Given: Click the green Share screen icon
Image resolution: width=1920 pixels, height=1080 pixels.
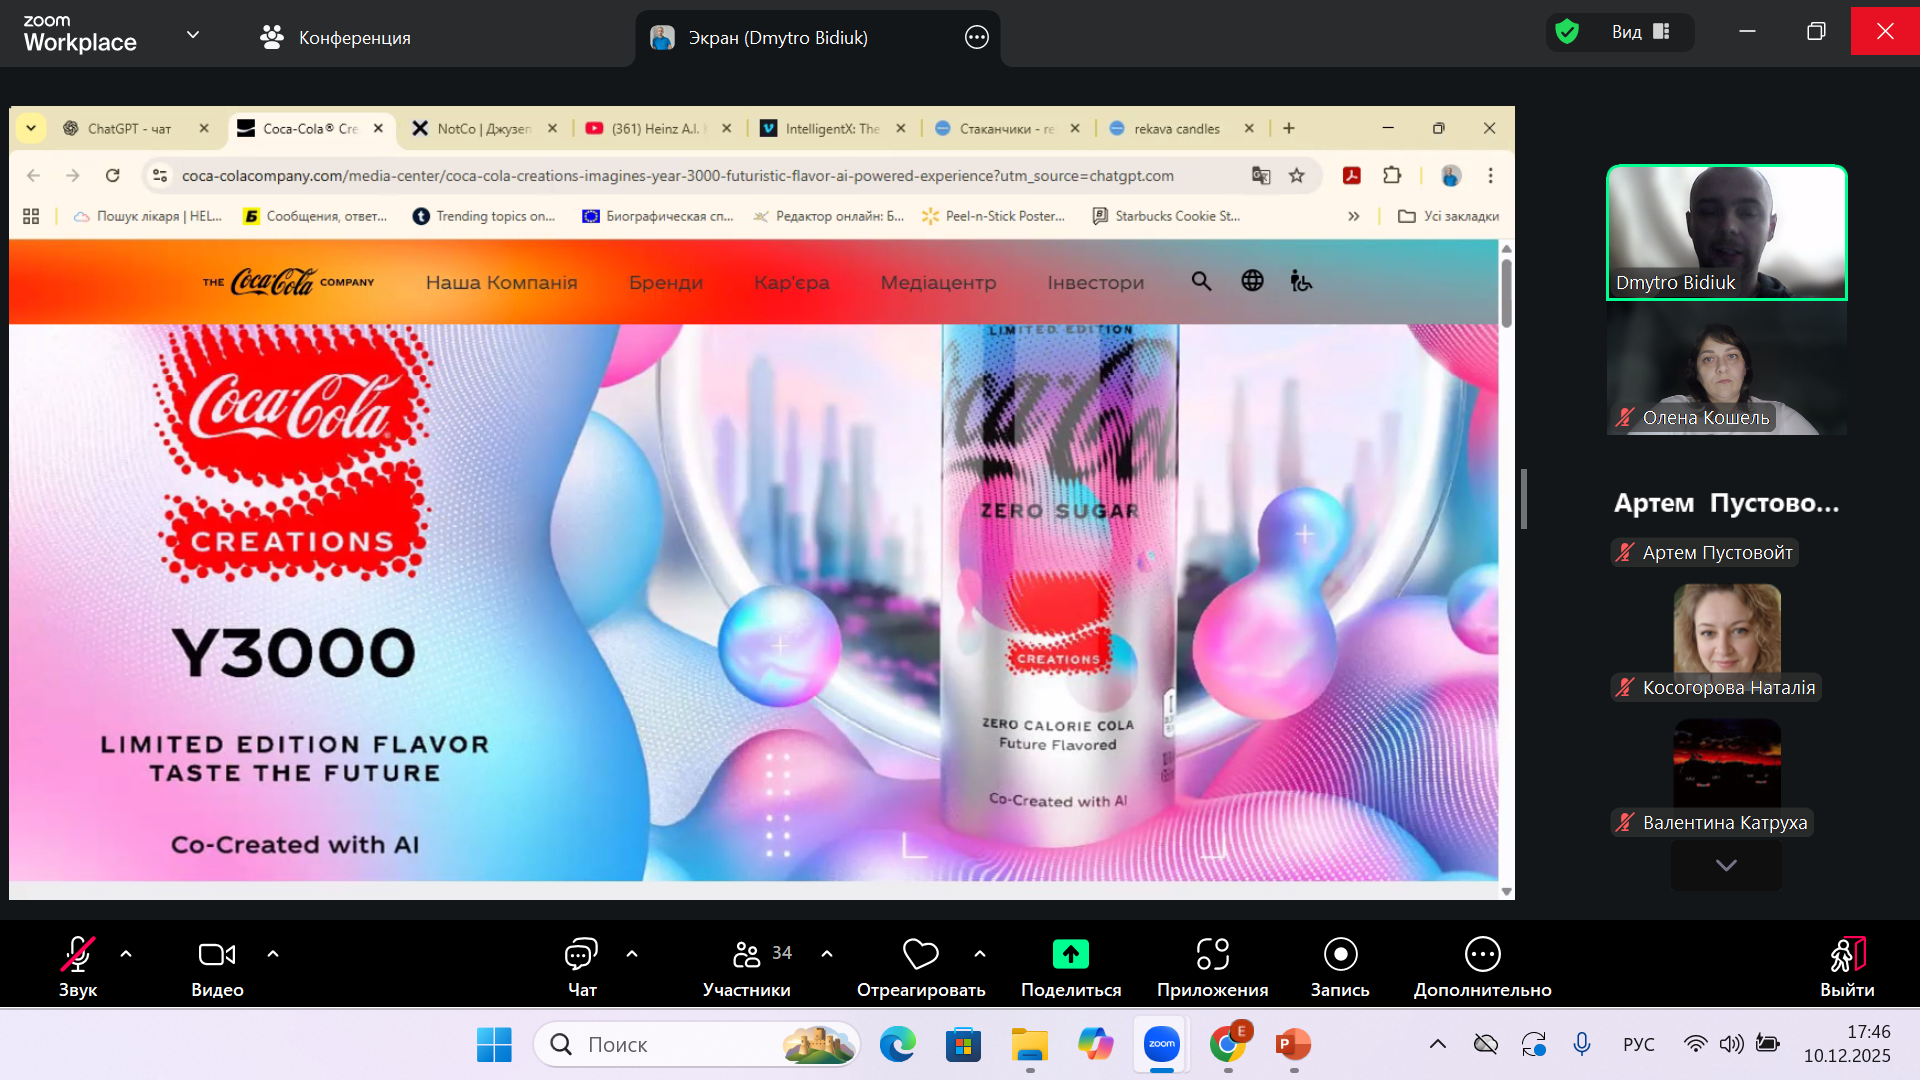Looking at the screenshot, I should coord(1070,955).
